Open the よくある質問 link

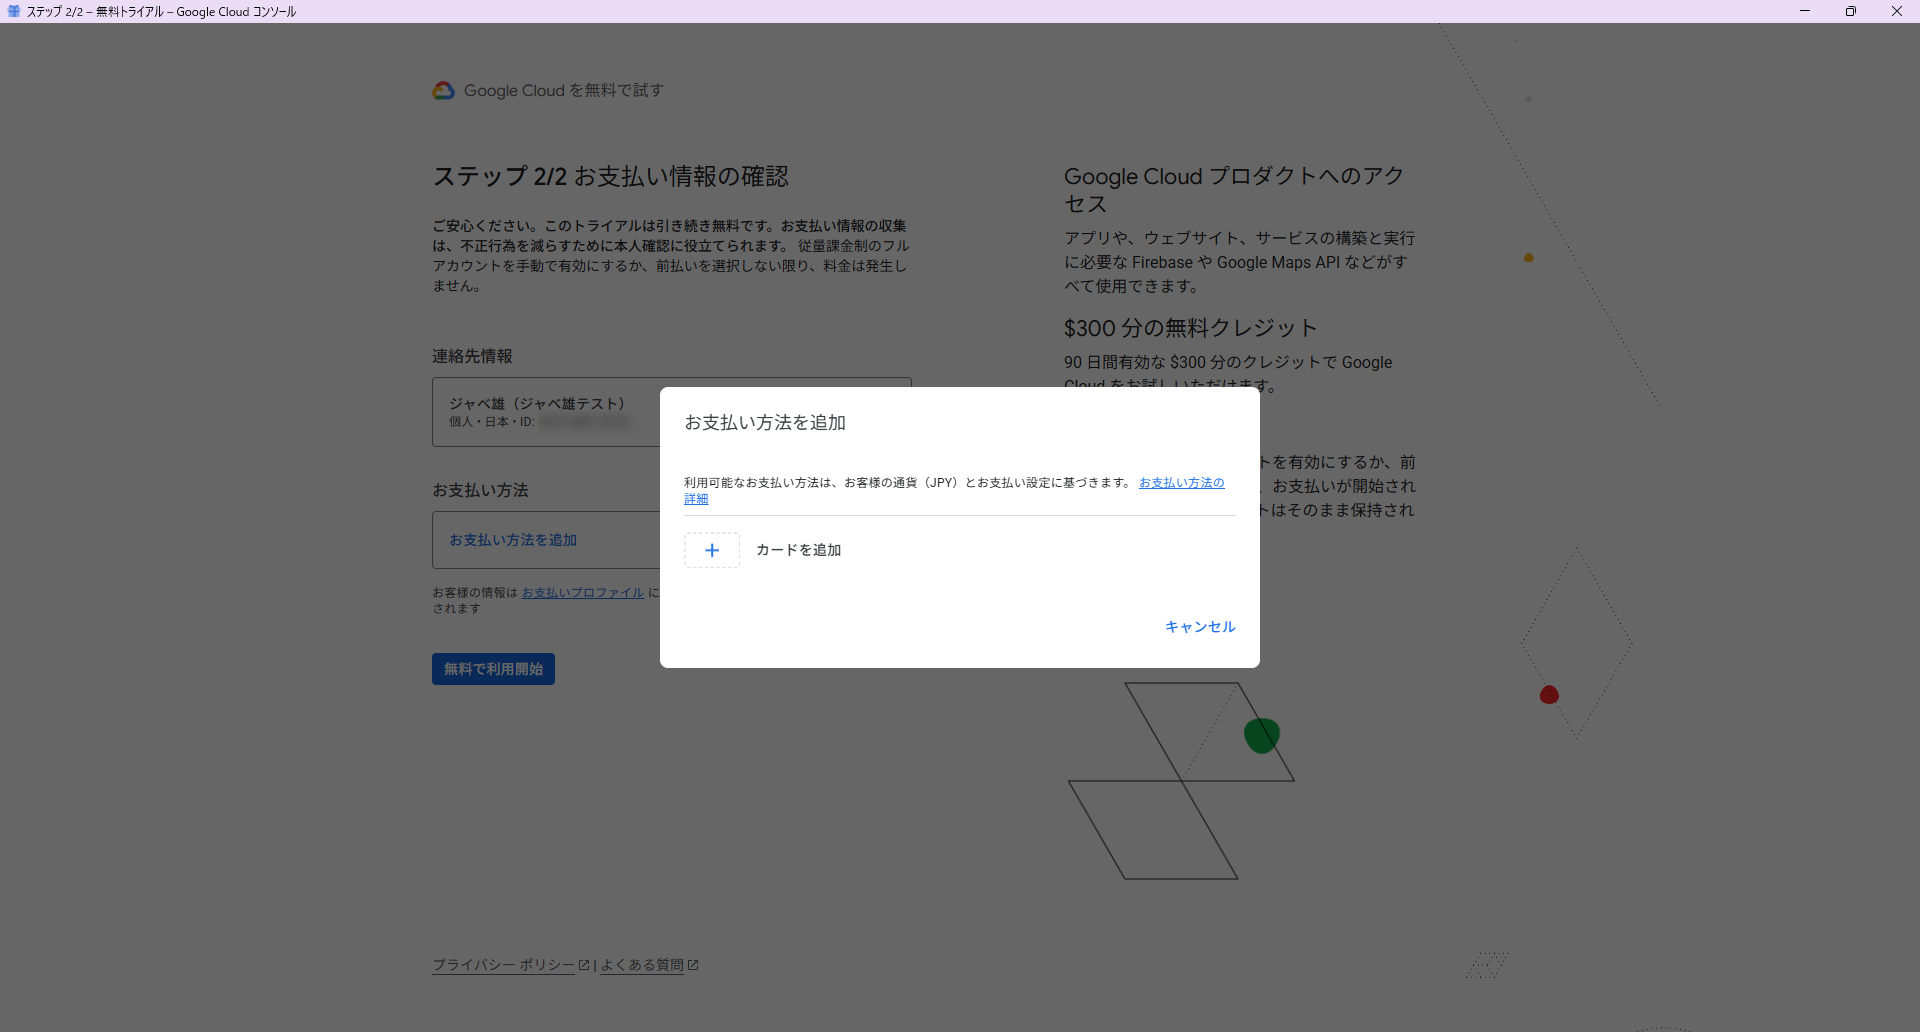[x=641, y=965]
